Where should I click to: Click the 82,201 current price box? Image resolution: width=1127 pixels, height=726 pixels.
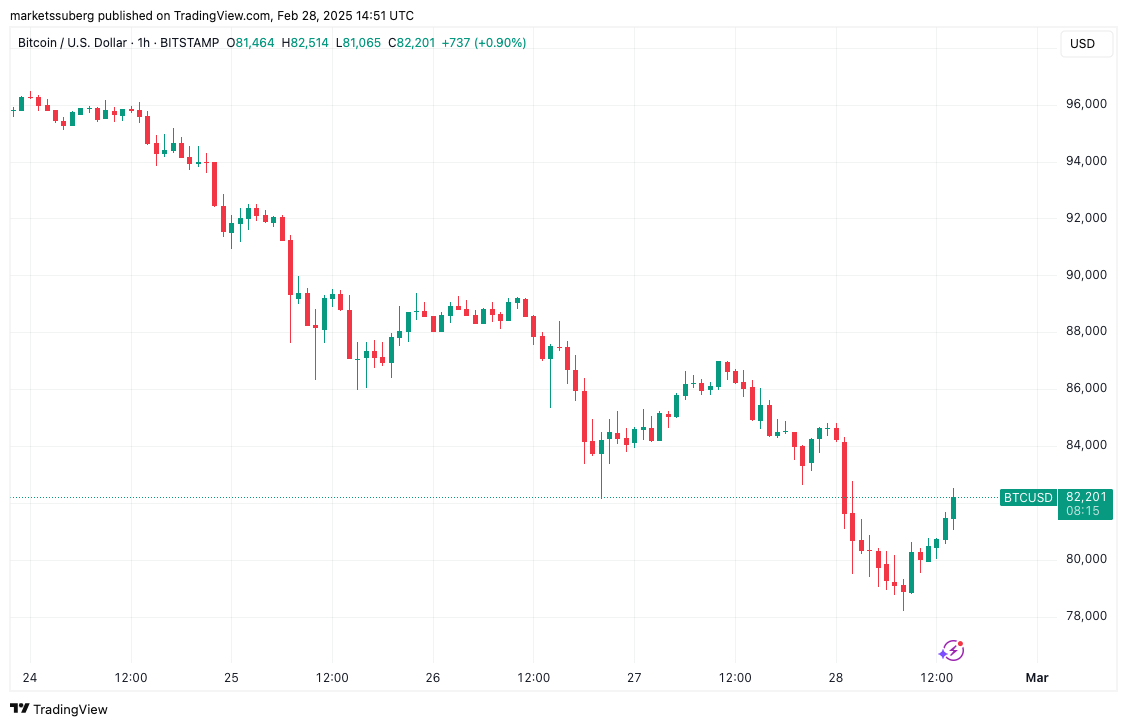tap(1085, 504)
